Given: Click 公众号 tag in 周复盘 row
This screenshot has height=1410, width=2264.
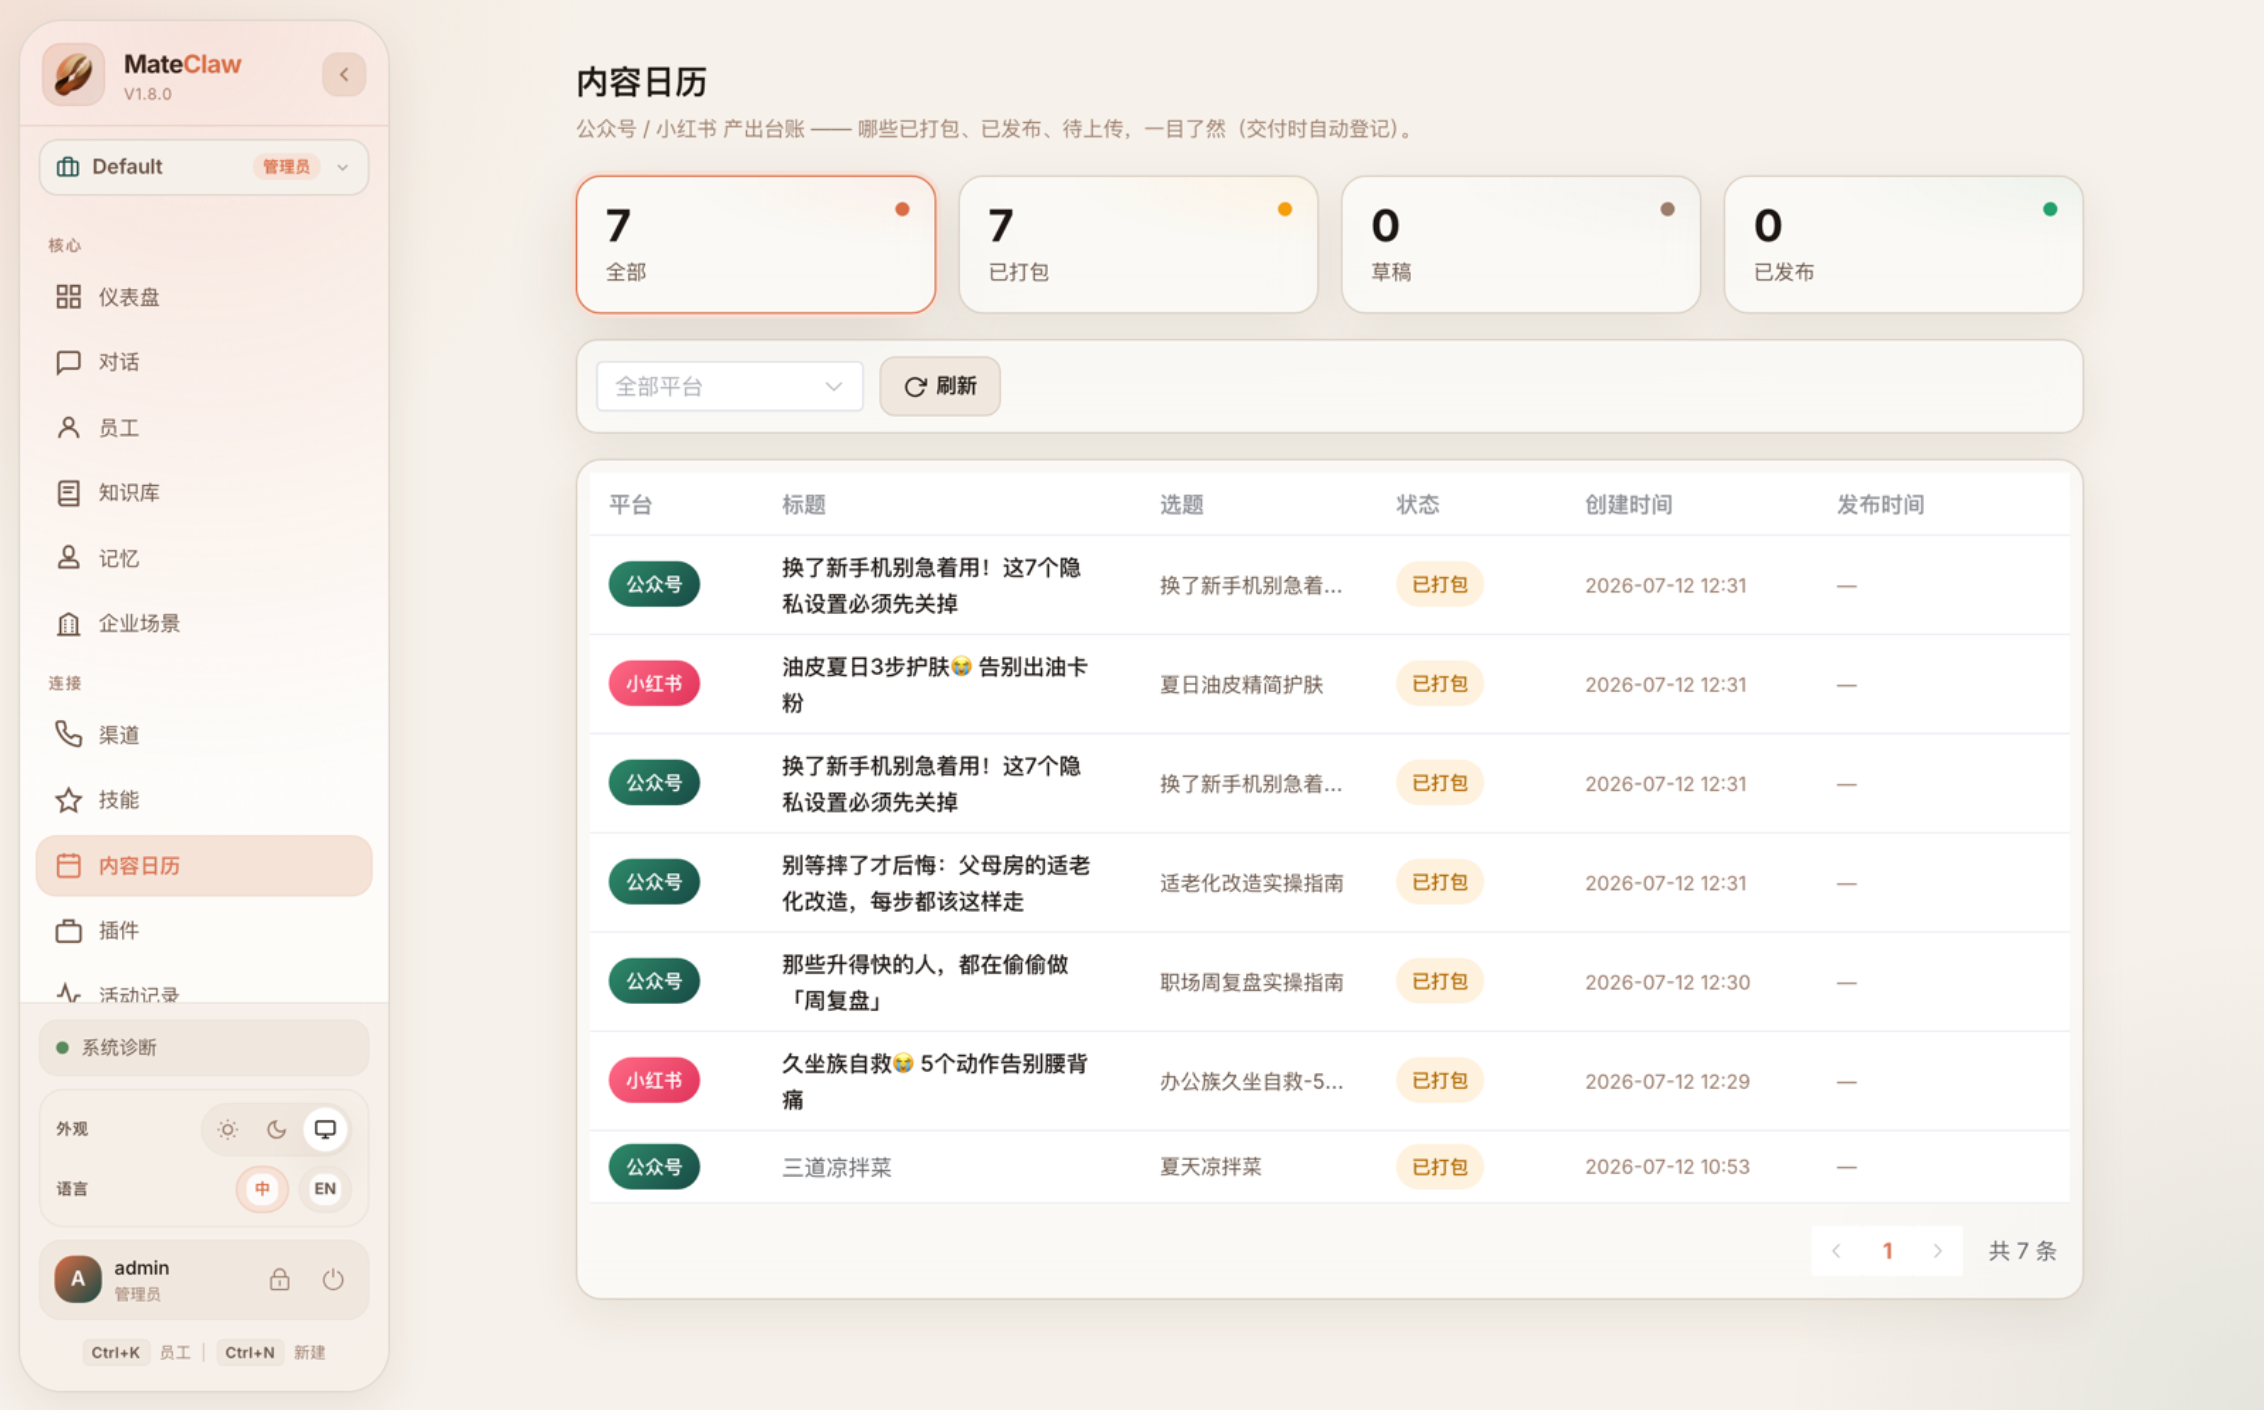Looking at the screenshot, I should pos(654,982).
